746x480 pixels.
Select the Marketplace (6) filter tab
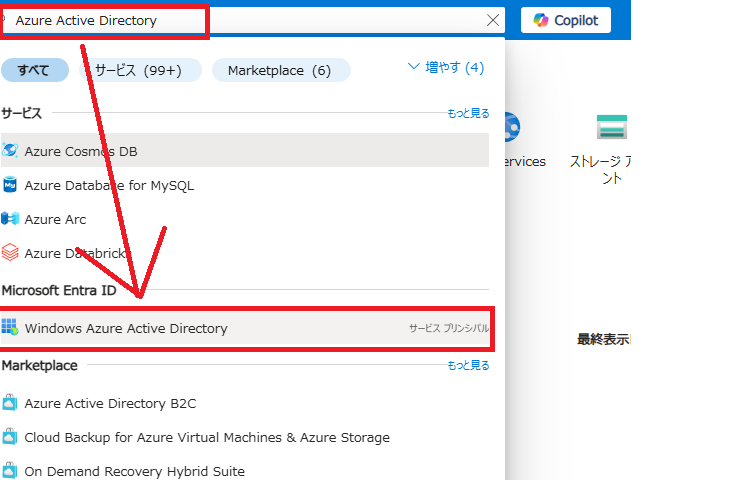[279, 70]
